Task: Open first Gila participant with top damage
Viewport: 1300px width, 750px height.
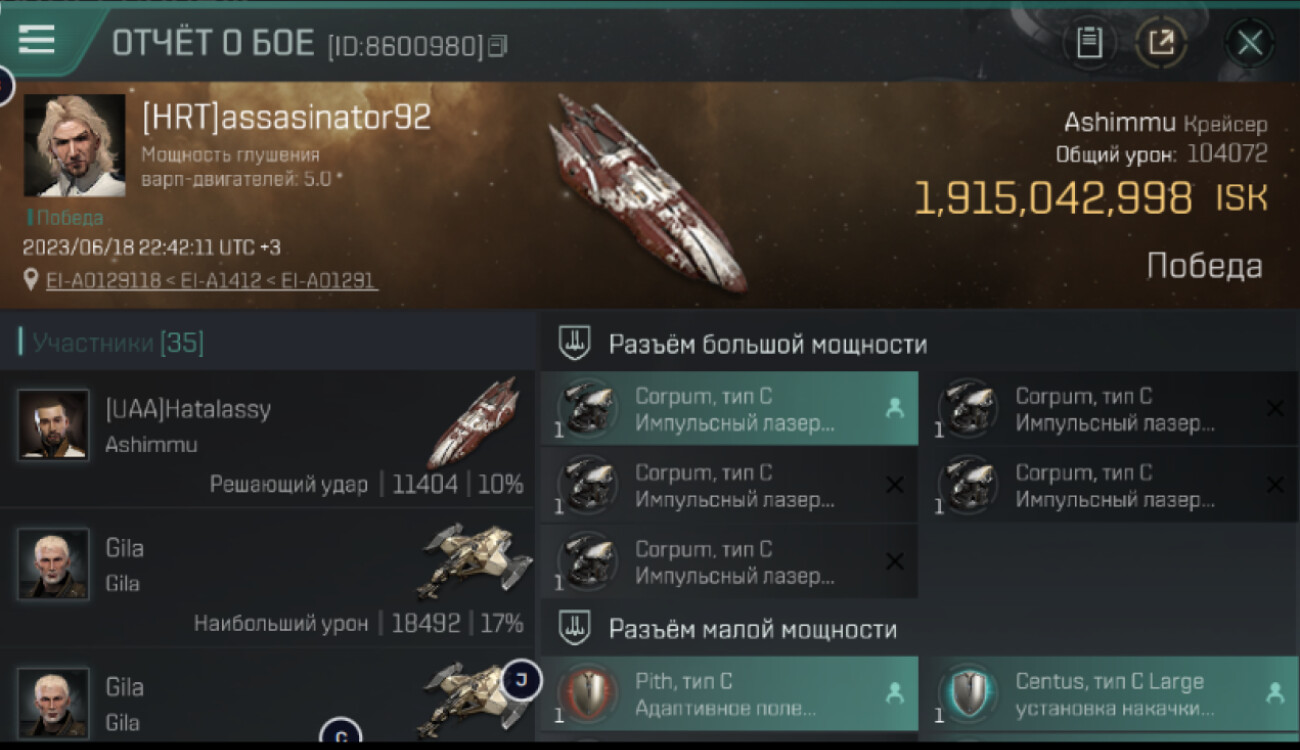Action: click(x=268, y=578)
